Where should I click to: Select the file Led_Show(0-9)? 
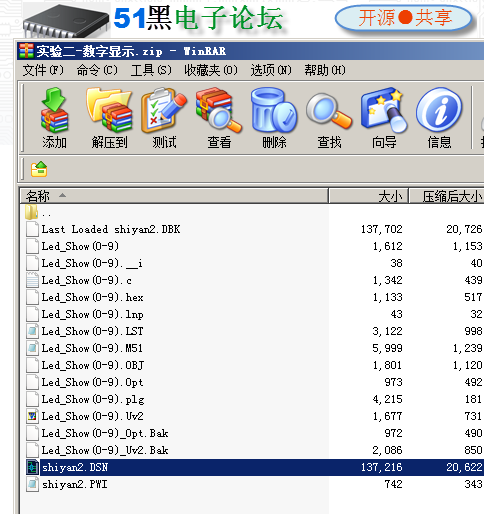coord(80,246)
